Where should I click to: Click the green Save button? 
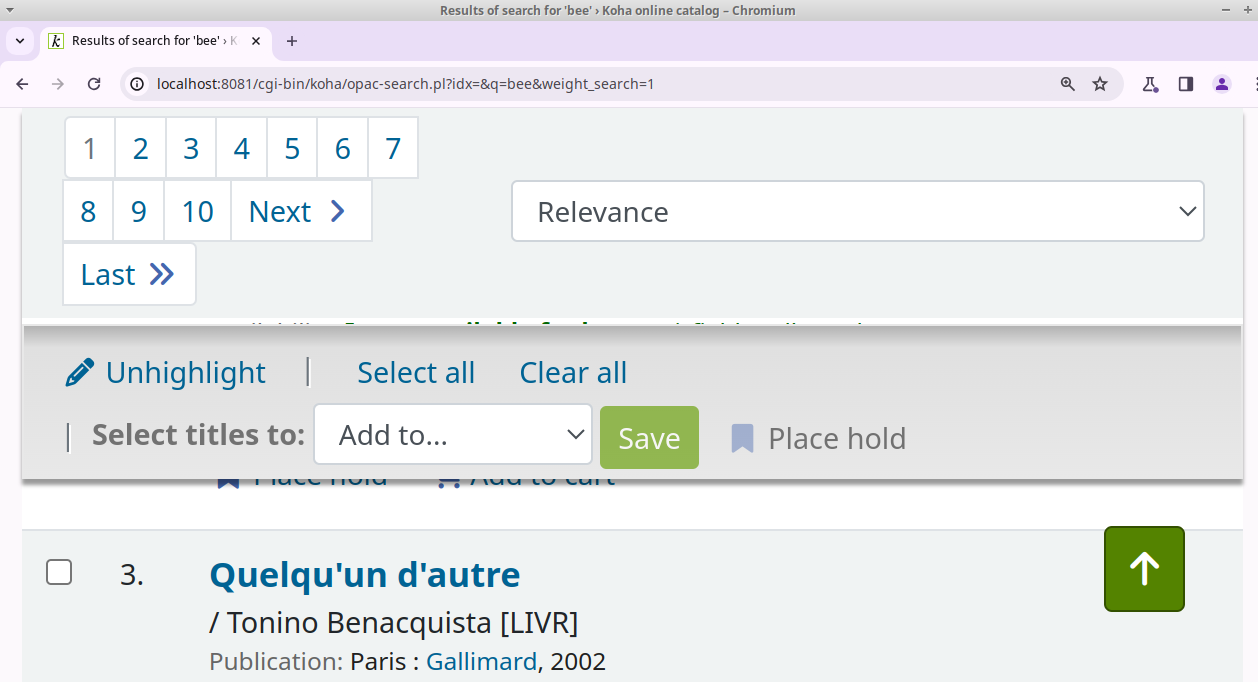[x=649, y=438]
